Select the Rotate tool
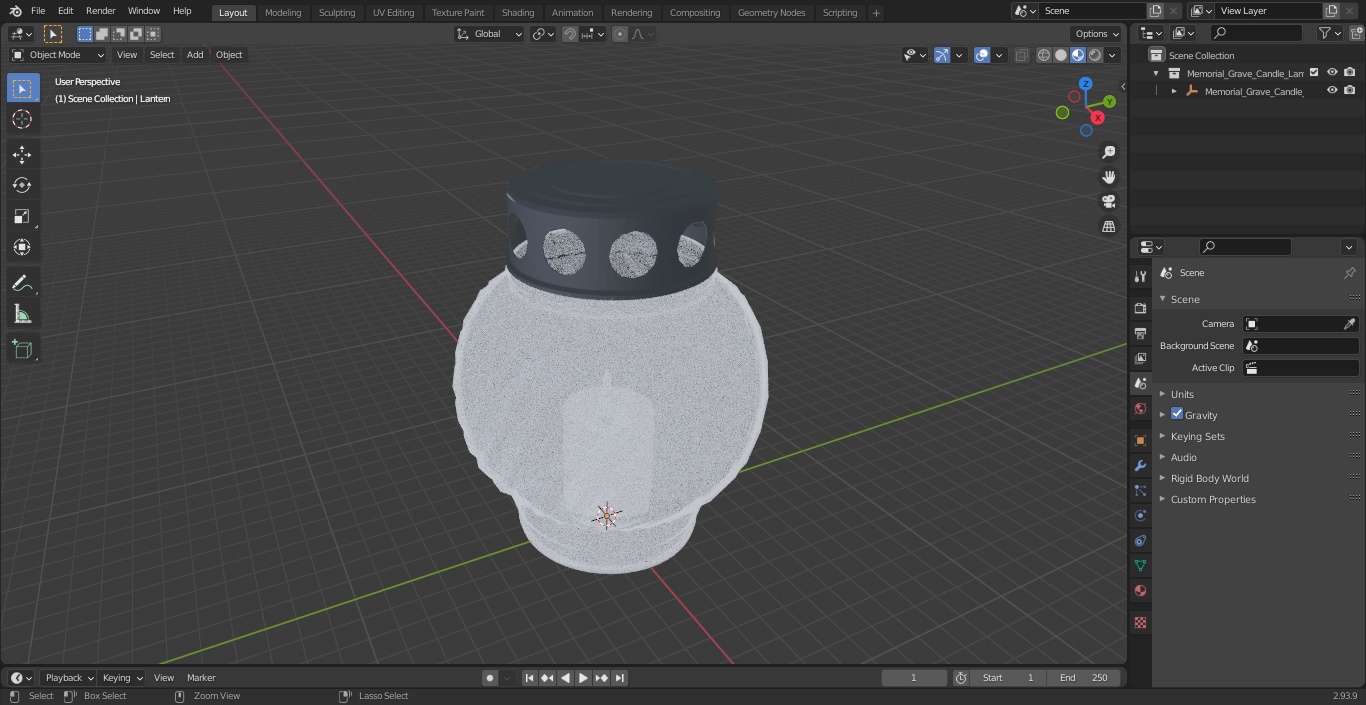 tap(22, 185)
